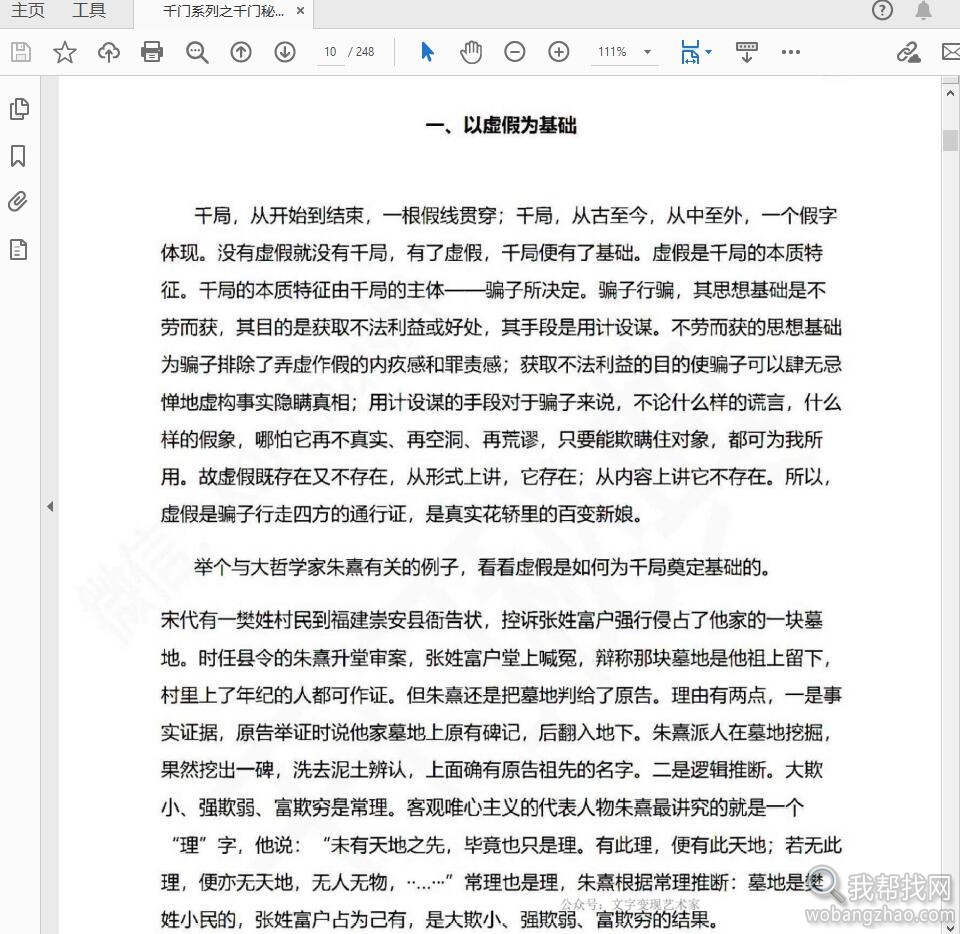Open bookmarks panel
The height and width of the screenshot is (934, 960).
[x=18, y=155]
